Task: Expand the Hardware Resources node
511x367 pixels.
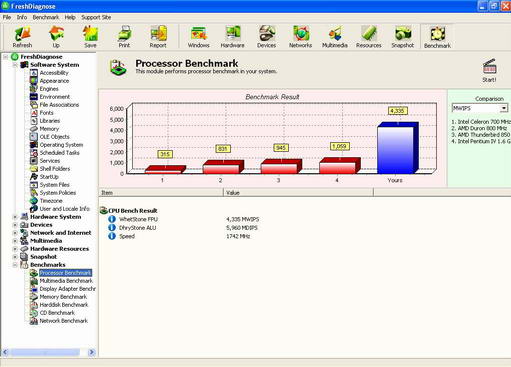Action: 15,249
